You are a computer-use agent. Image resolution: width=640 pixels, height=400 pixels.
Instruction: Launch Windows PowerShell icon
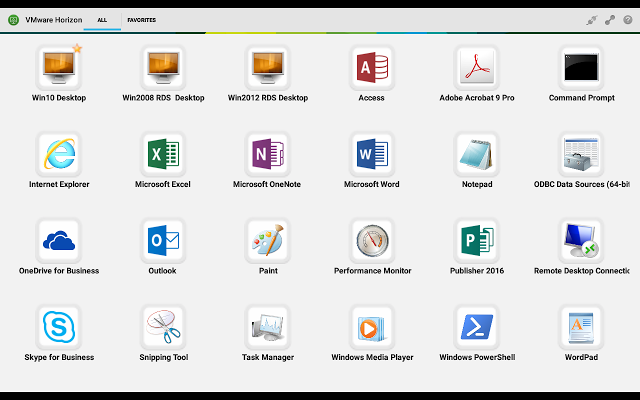tap(477, 327)
